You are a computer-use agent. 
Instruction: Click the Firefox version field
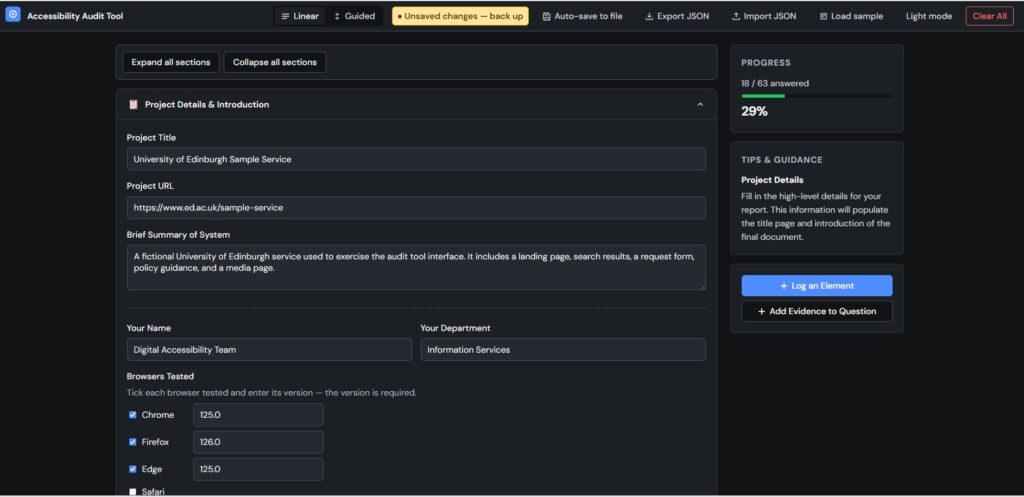(x=258, y=442)
